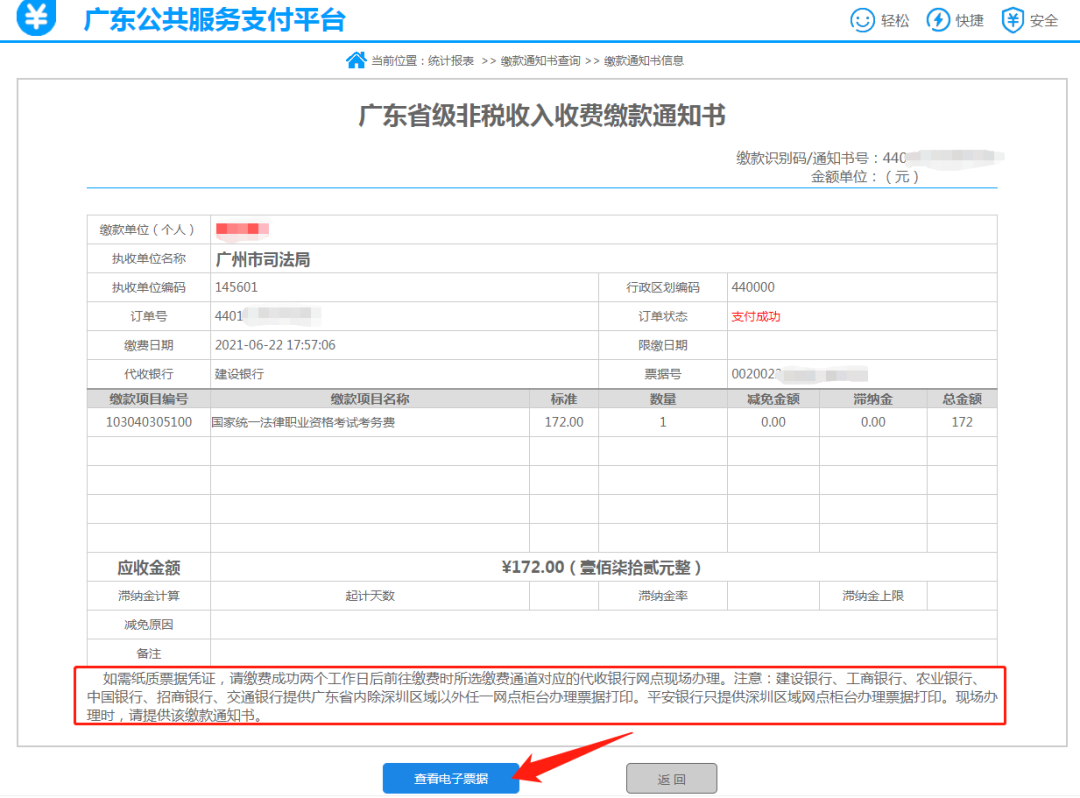Viewport: 1080px width, 798px height.
Task: Go to 缴款通知书查询 breadcrumb
Action: 540,61
